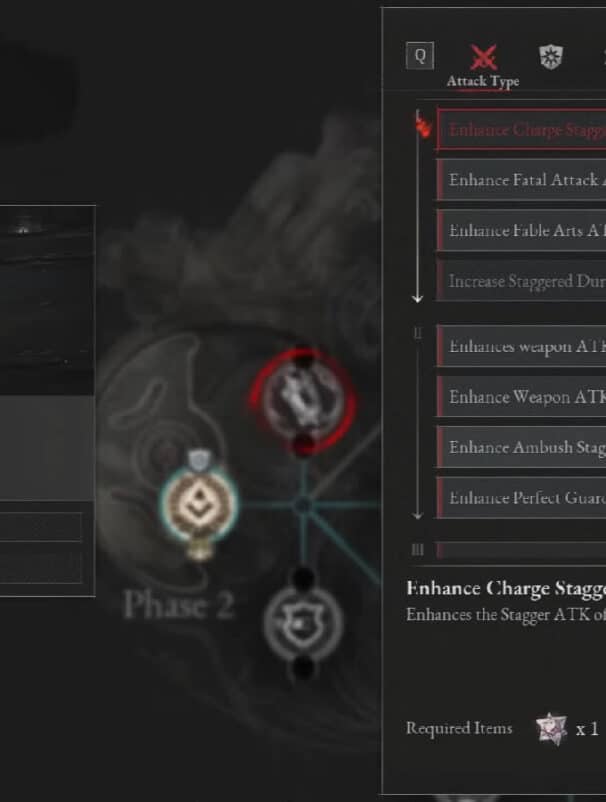This screenshot has width=606, height=802.
Task: Pick the Increase Staggered Duration ability
Action: point(521,280)
